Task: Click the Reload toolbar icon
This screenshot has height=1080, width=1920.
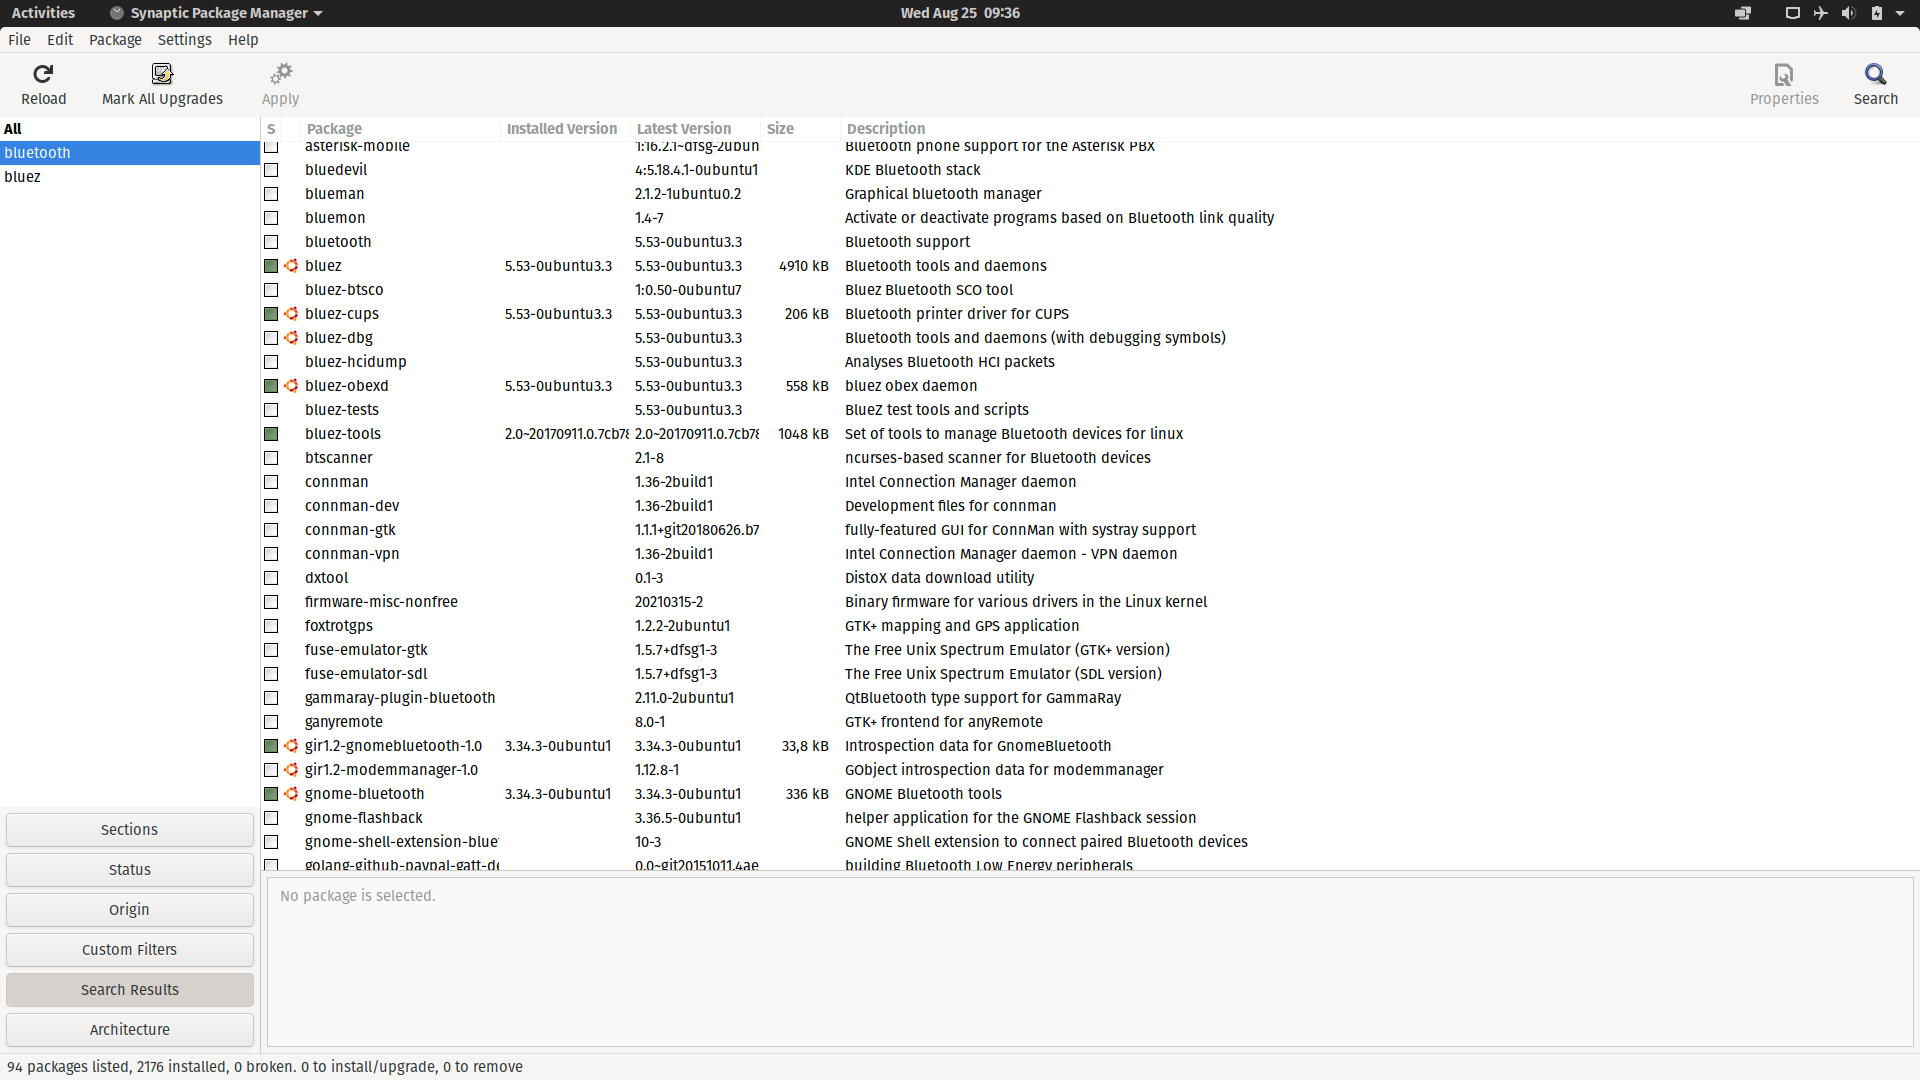Action: click(x=43, y=74)
